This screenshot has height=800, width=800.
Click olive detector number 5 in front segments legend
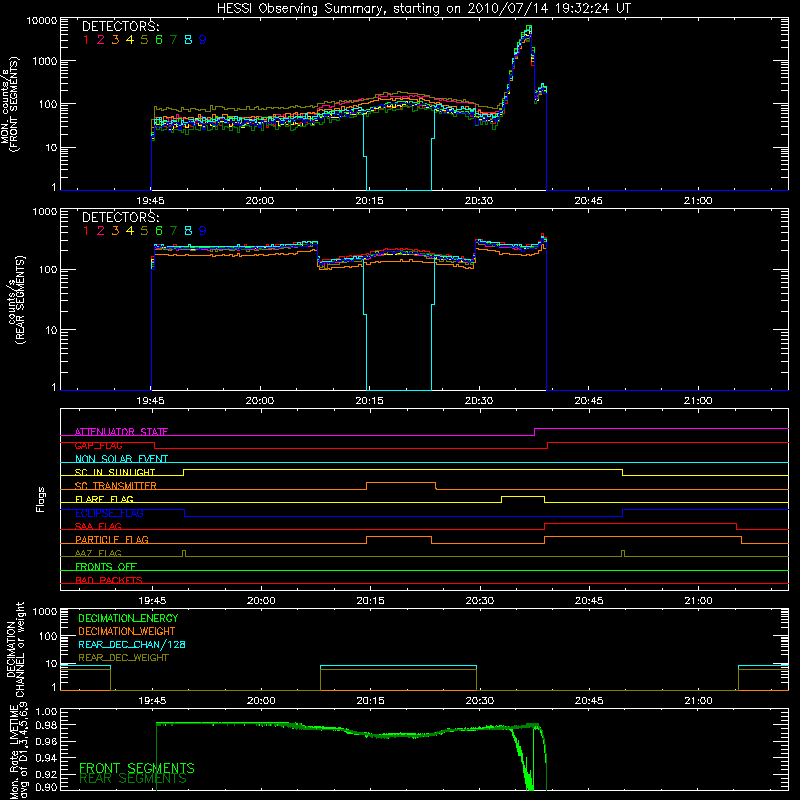tap(144, 40)
